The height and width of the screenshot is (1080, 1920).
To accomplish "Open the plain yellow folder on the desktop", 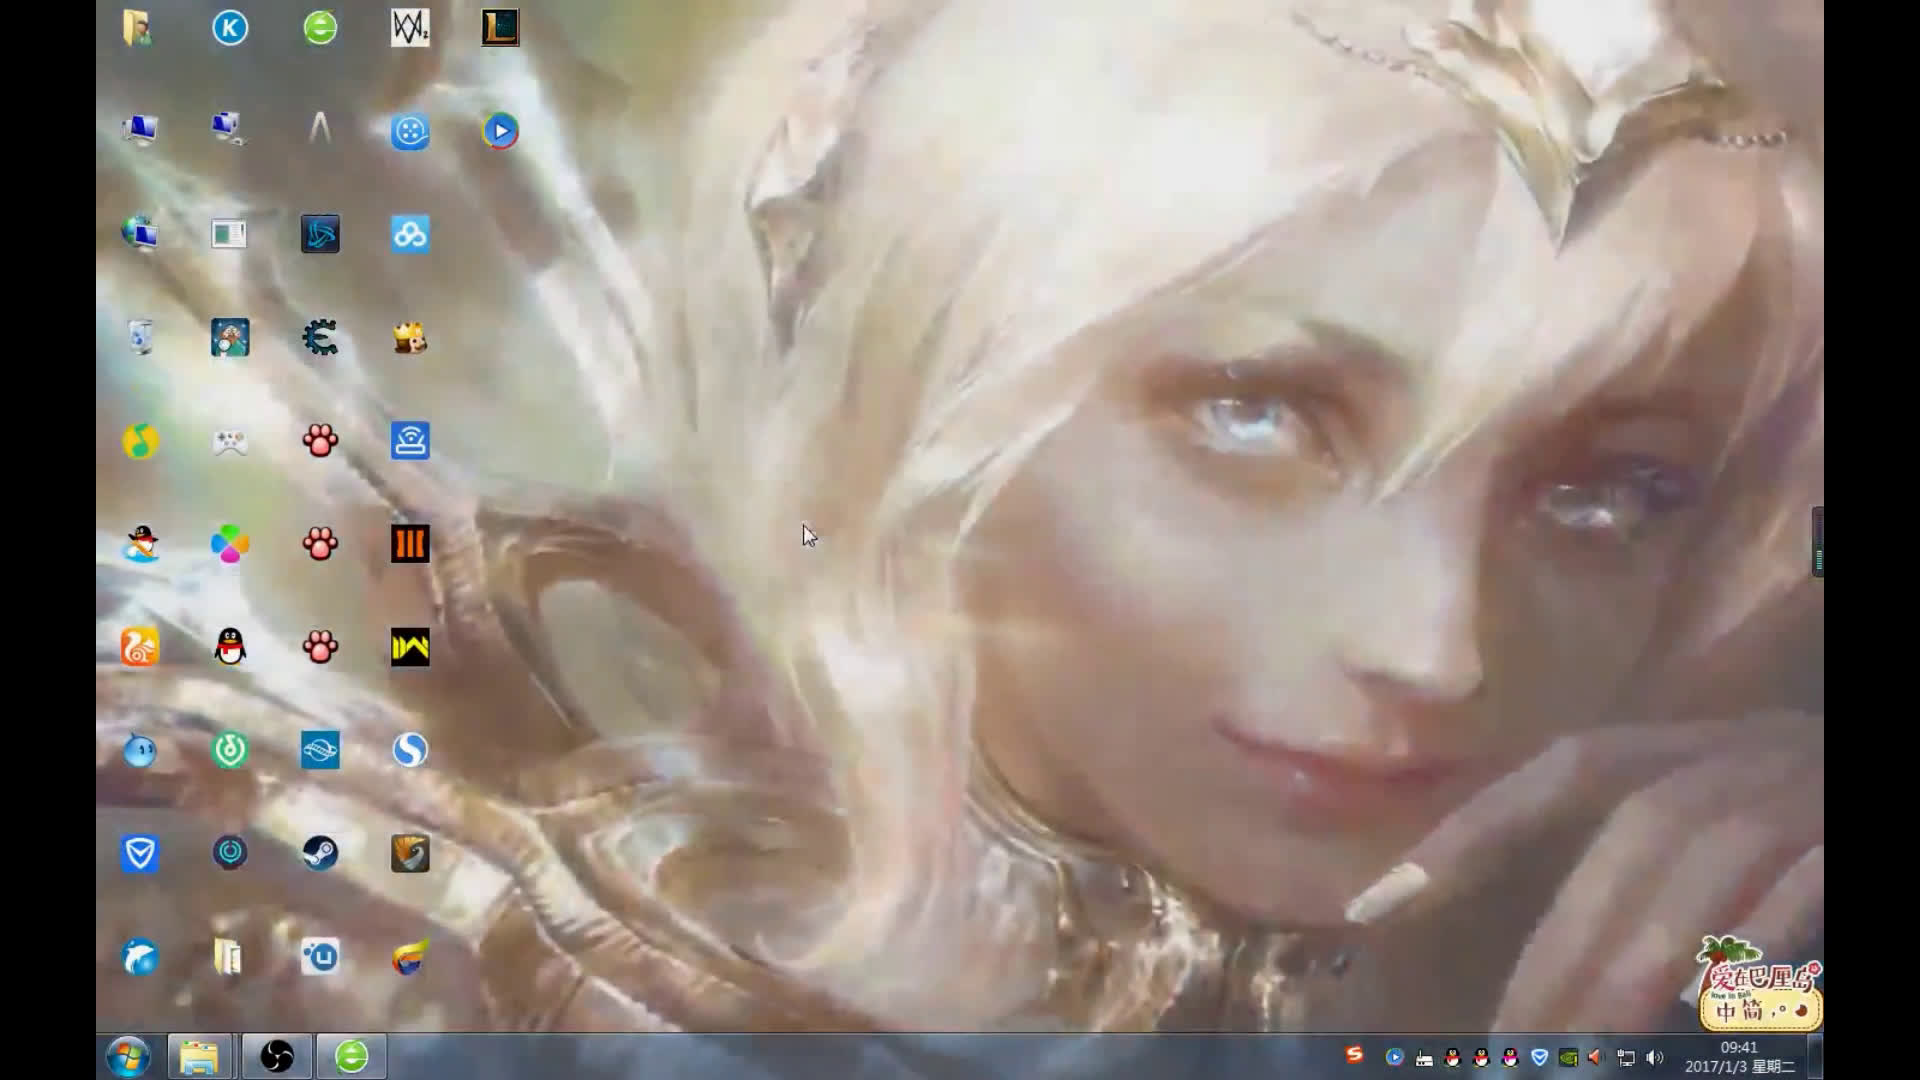I will pyautogui.click(x=228, y=957).
